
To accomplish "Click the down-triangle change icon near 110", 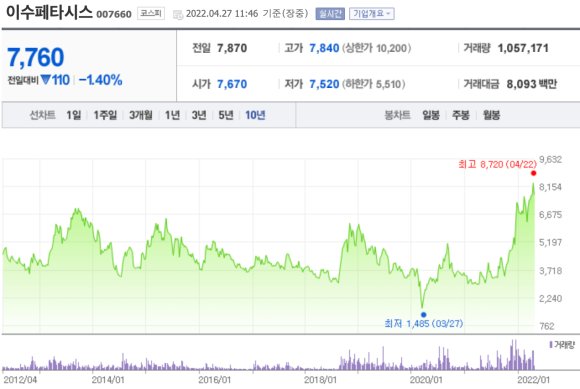I will pyautogui.click(x=45, y=80).
